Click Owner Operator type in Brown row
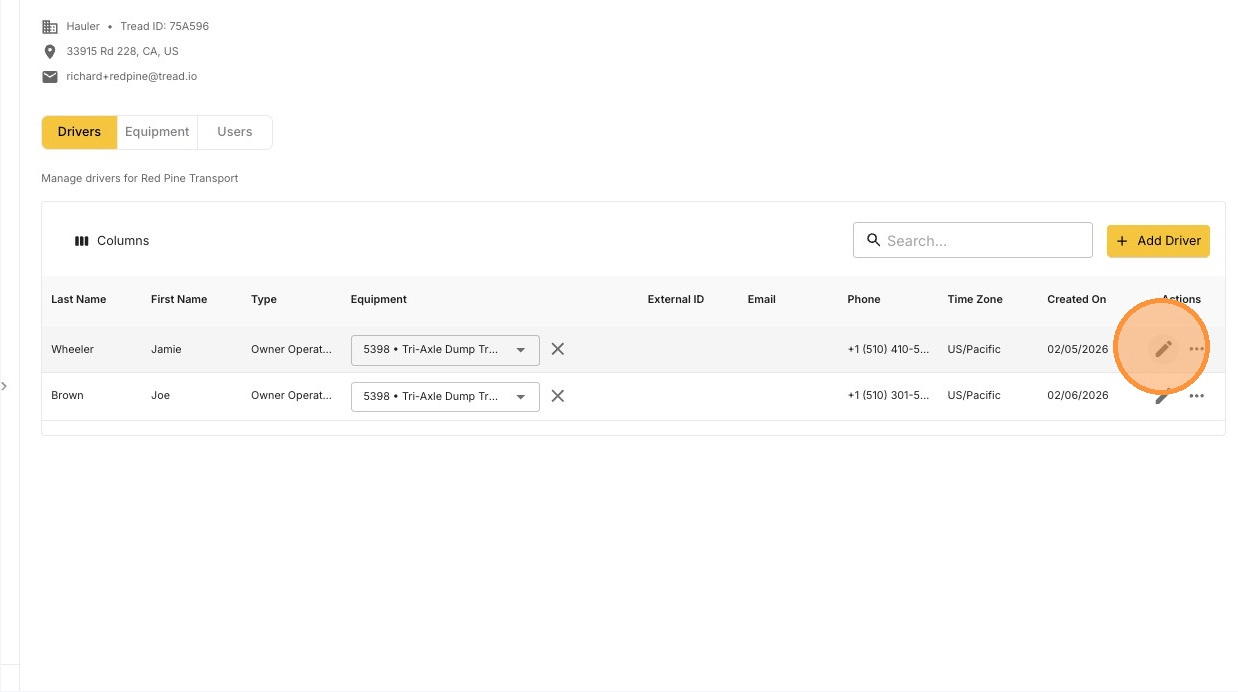The width and height of the screenshot is (1238, 692). [291, 395]
